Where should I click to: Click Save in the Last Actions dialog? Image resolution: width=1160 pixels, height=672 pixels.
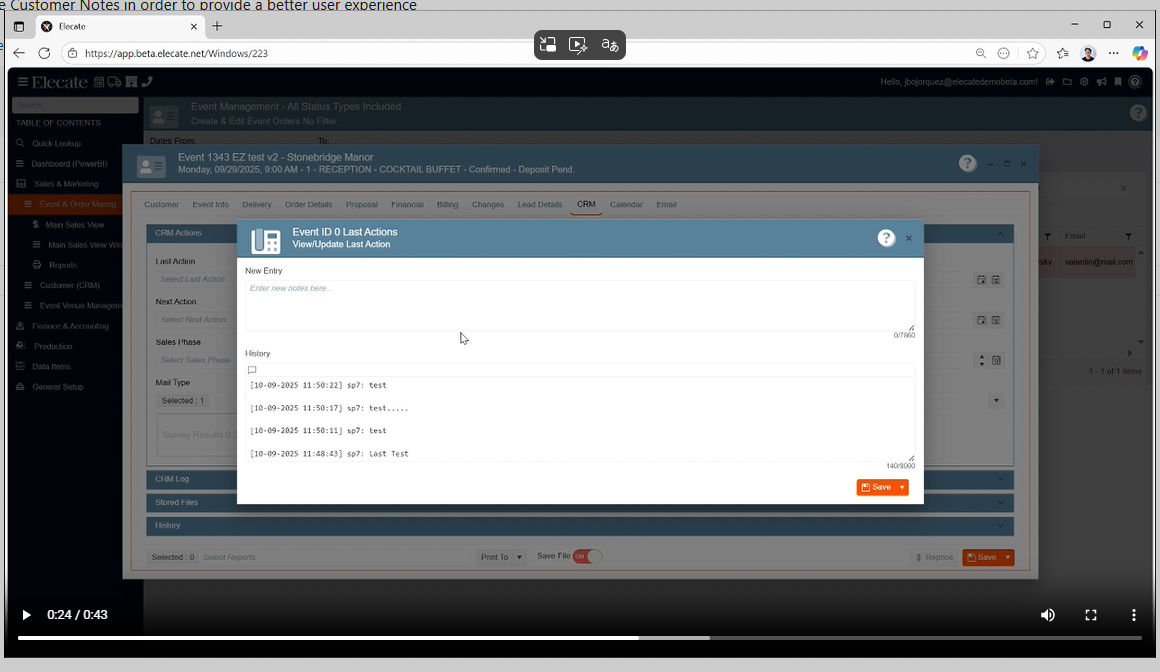tap(876, 487)
